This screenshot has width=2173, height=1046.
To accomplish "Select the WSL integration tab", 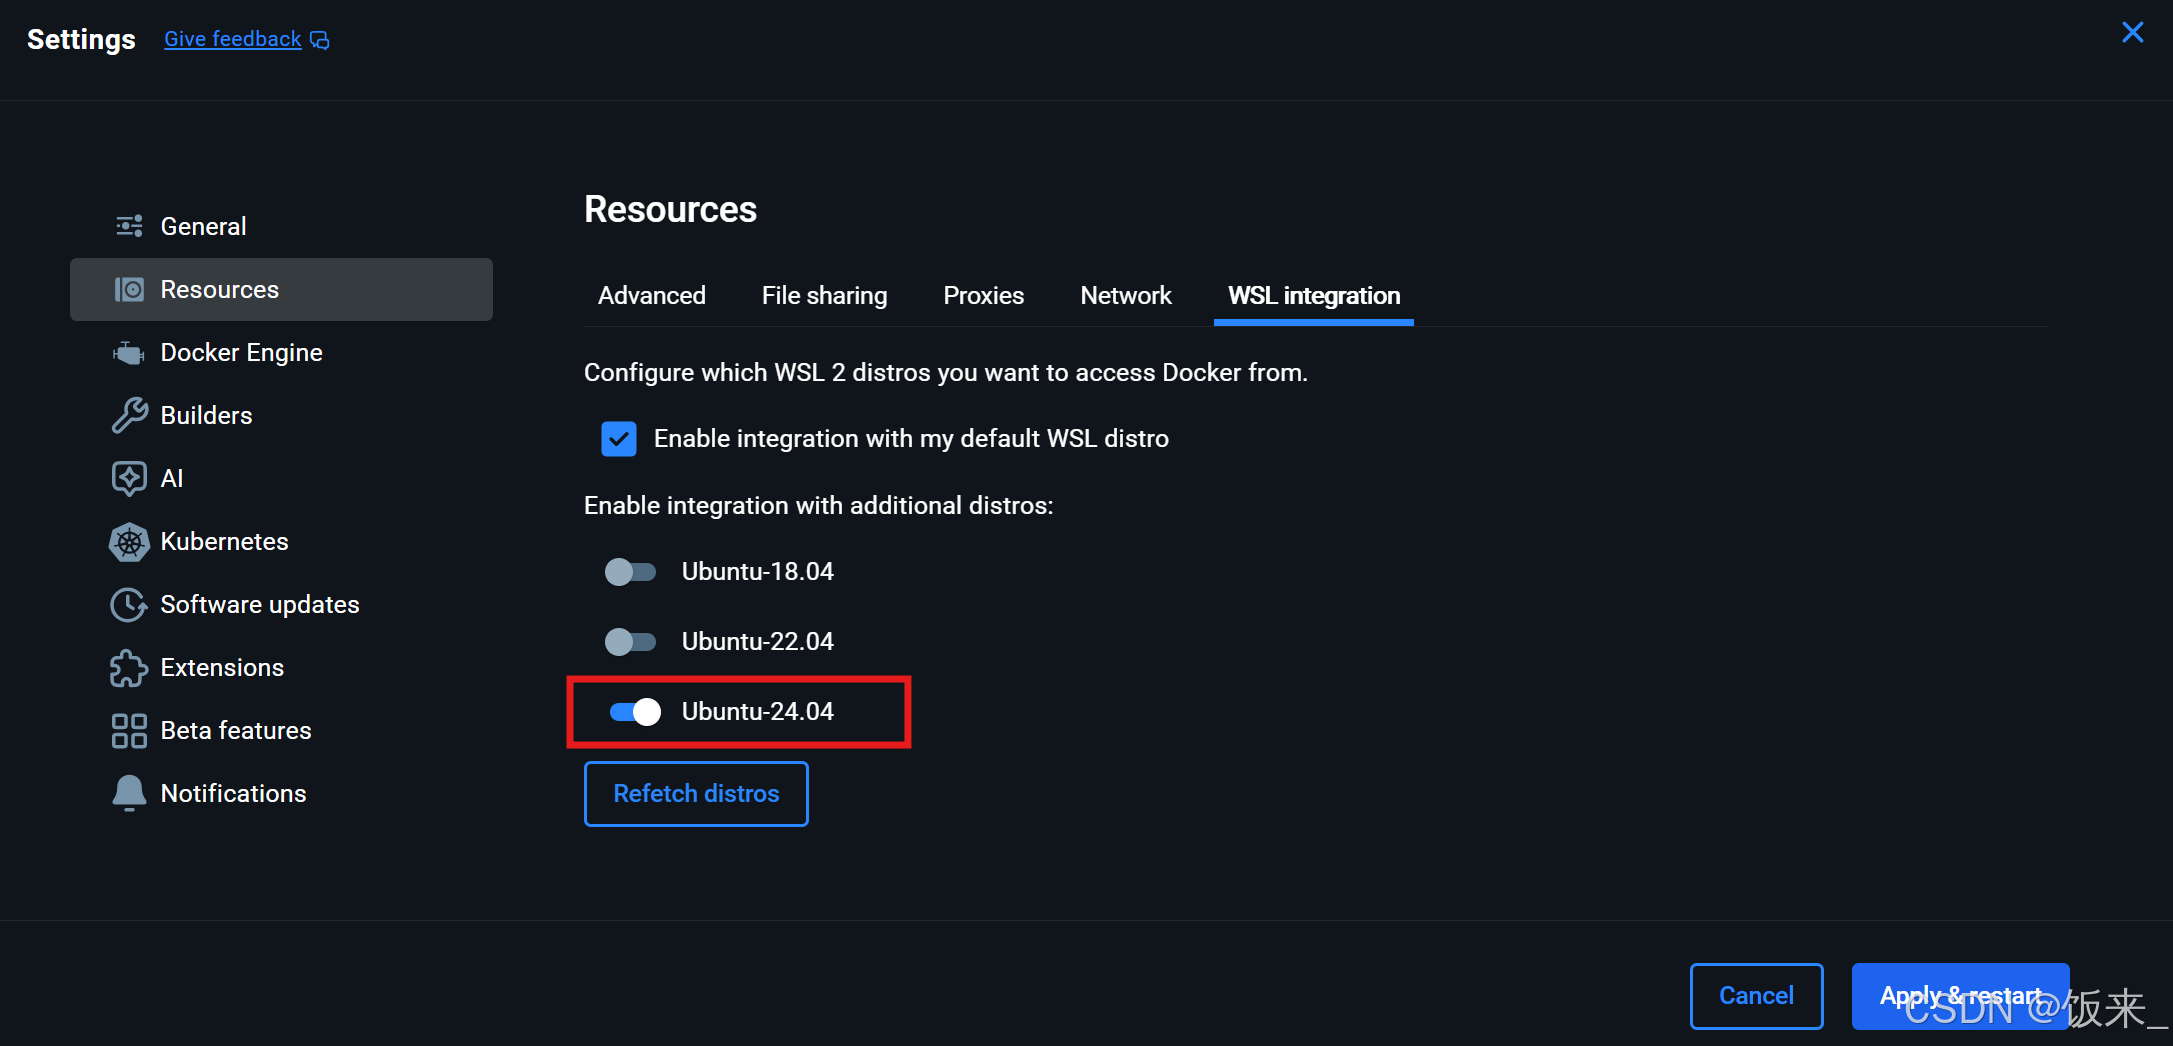I will click(1314, 295).
